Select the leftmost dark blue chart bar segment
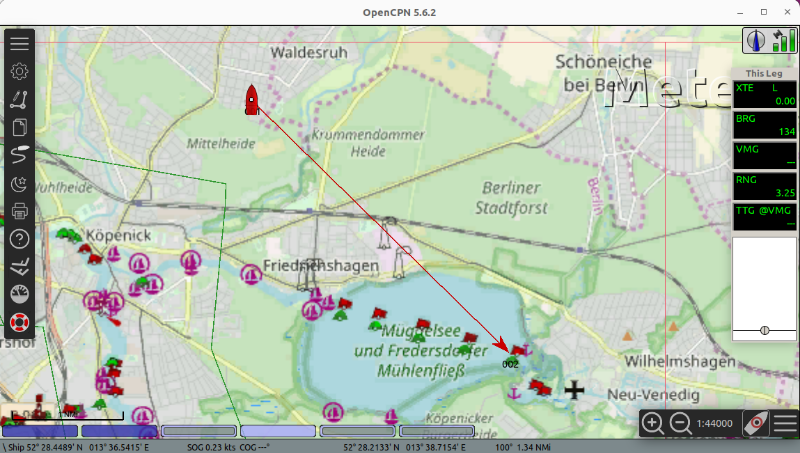The height and width of the screenshot is (453, 800). click(39, 432)
